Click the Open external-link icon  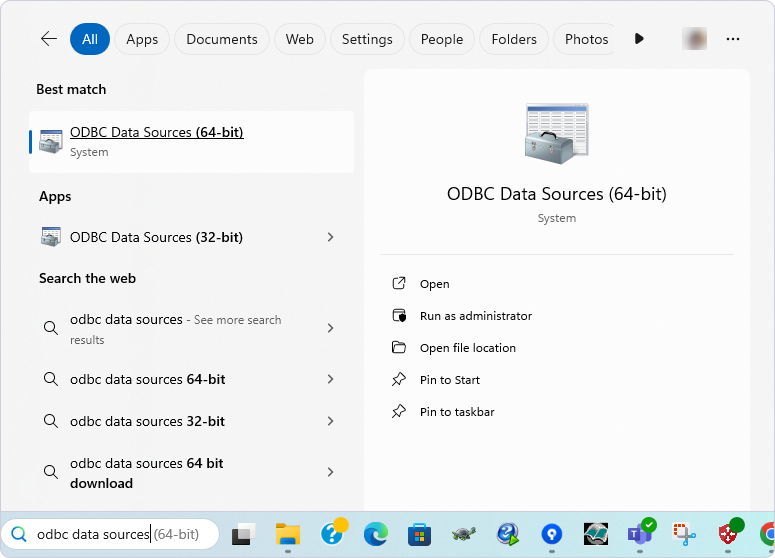pos(399,283)
